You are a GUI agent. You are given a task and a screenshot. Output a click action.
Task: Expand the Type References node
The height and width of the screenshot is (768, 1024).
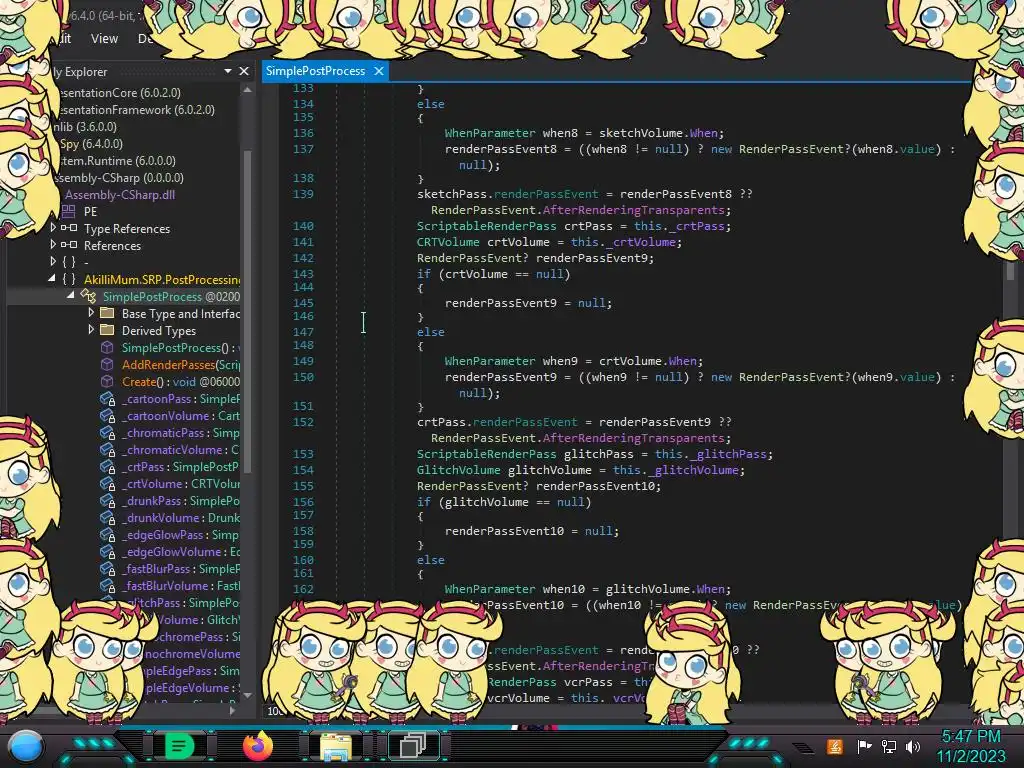(53, 227)
